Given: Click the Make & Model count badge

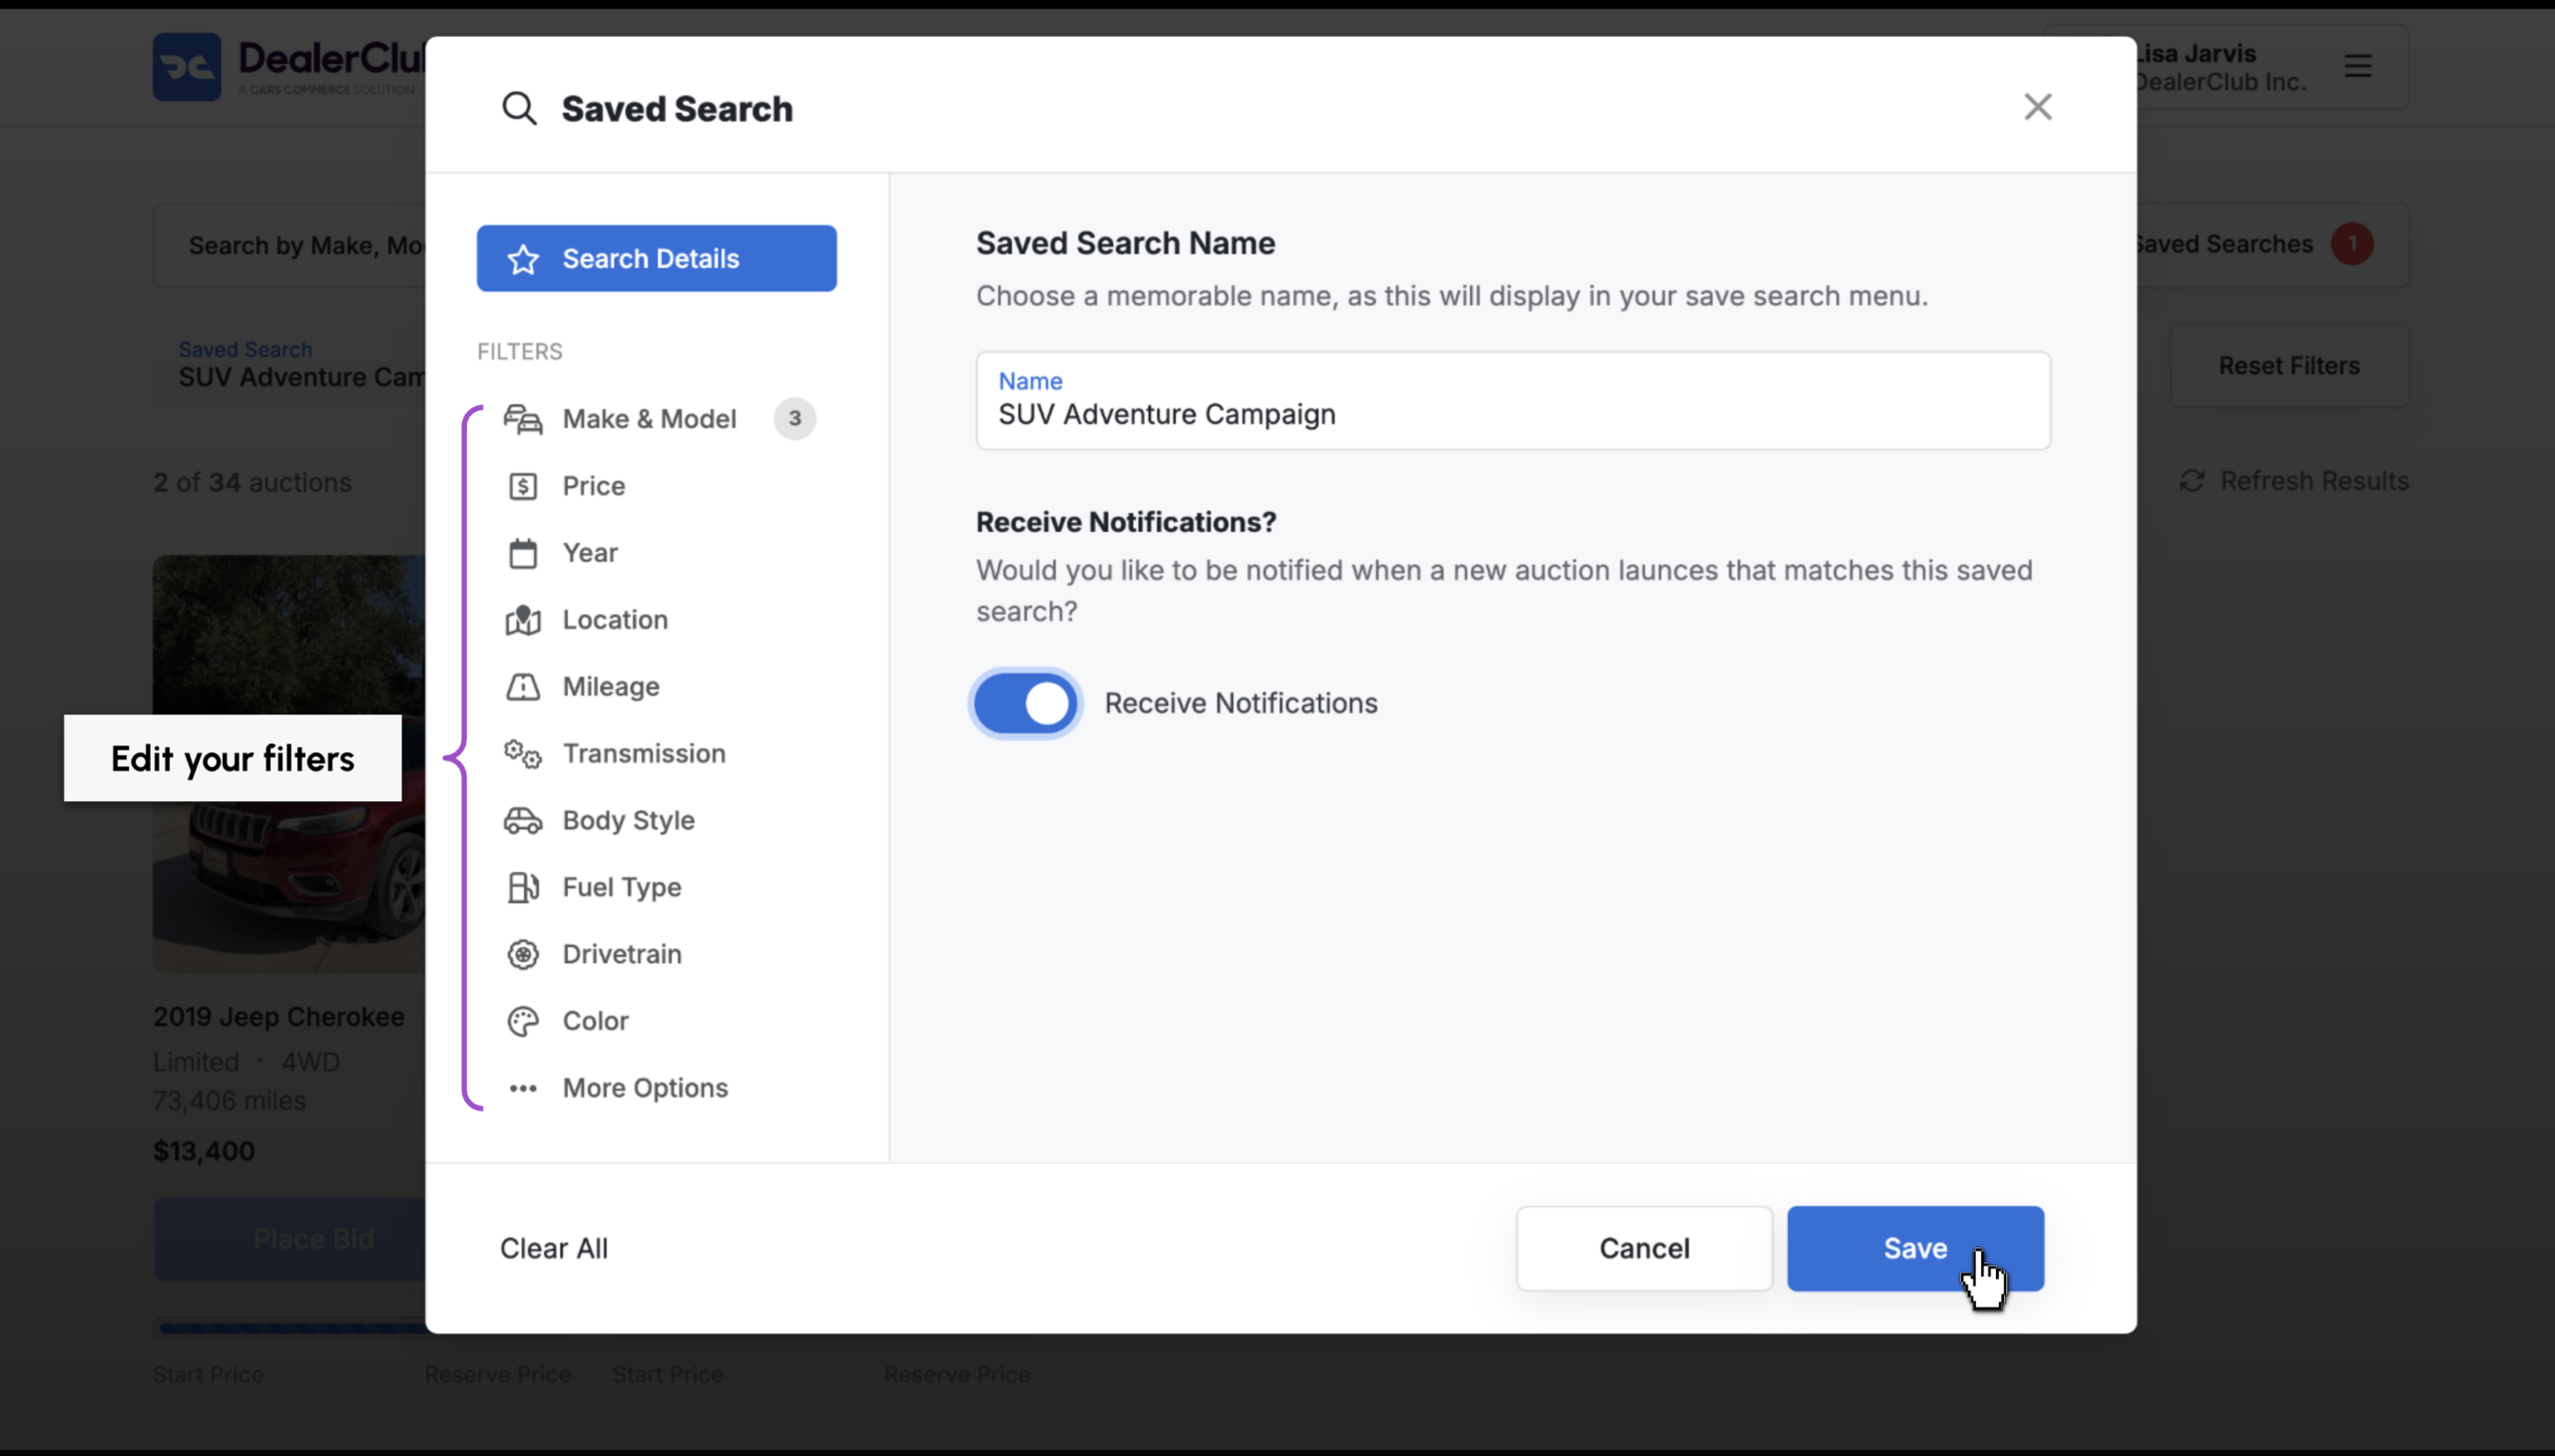Looking at the screenshot, I should pos(795,419).
